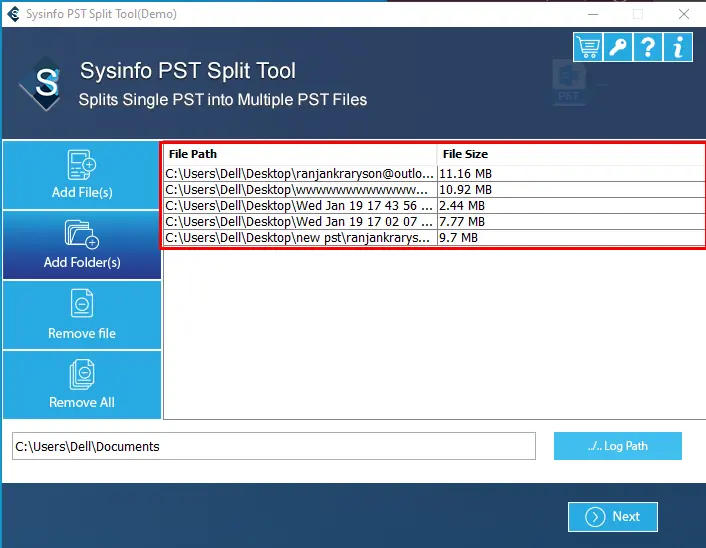Image resolution: width=706 pixels, height=548 pixels.
Task: Click the Add File(s) button
Action: (x=82, y=175)
